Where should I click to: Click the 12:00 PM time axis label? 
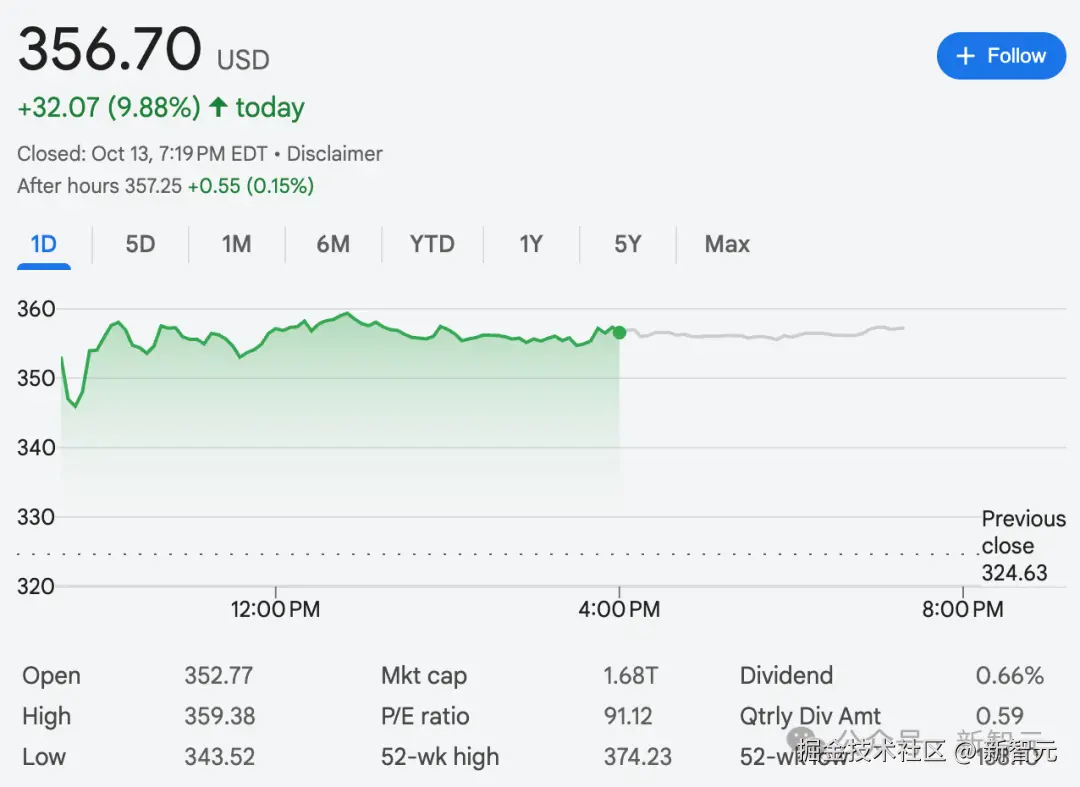(x=275, y=609)
